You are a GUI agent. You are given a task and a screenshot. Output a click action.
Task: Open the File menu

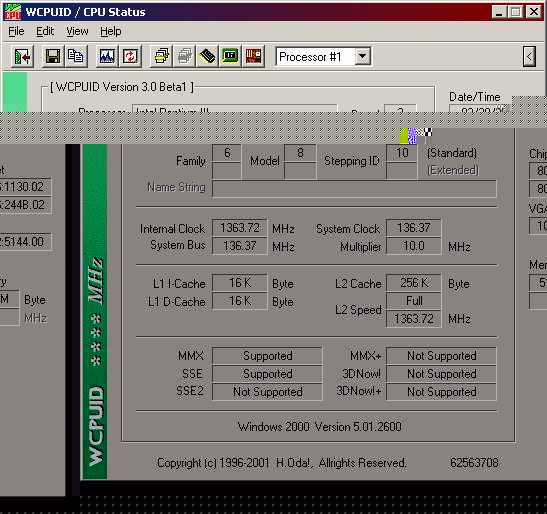16,31
